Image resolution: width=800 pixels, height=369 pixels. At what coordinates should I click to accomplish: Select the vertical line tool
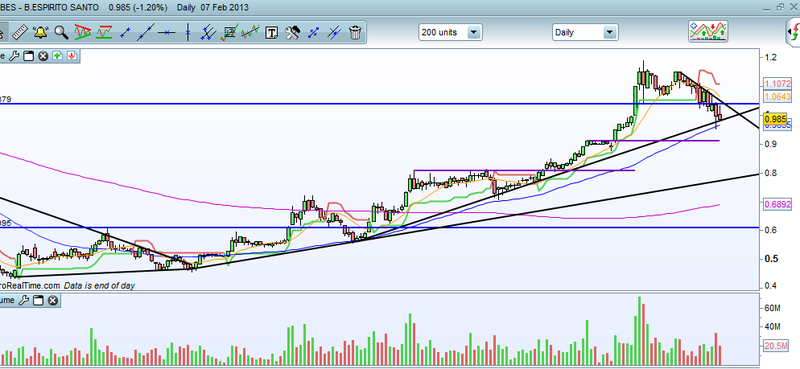187,33
